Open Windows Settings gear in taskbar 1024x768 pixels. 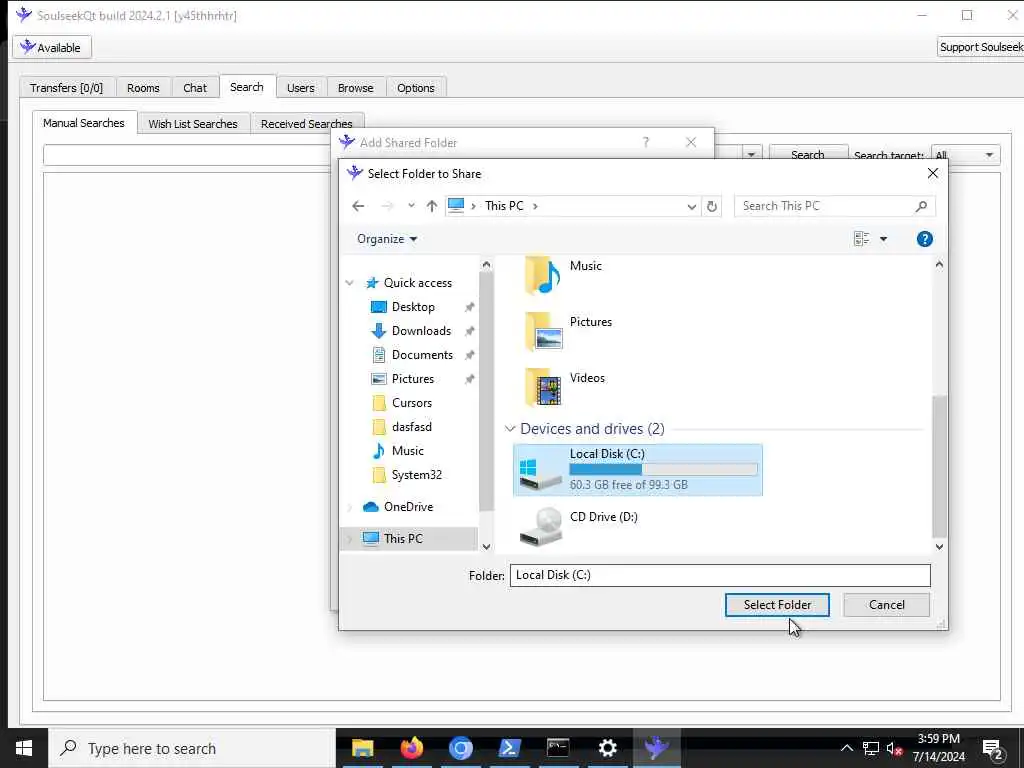click(x=607, y=748)
